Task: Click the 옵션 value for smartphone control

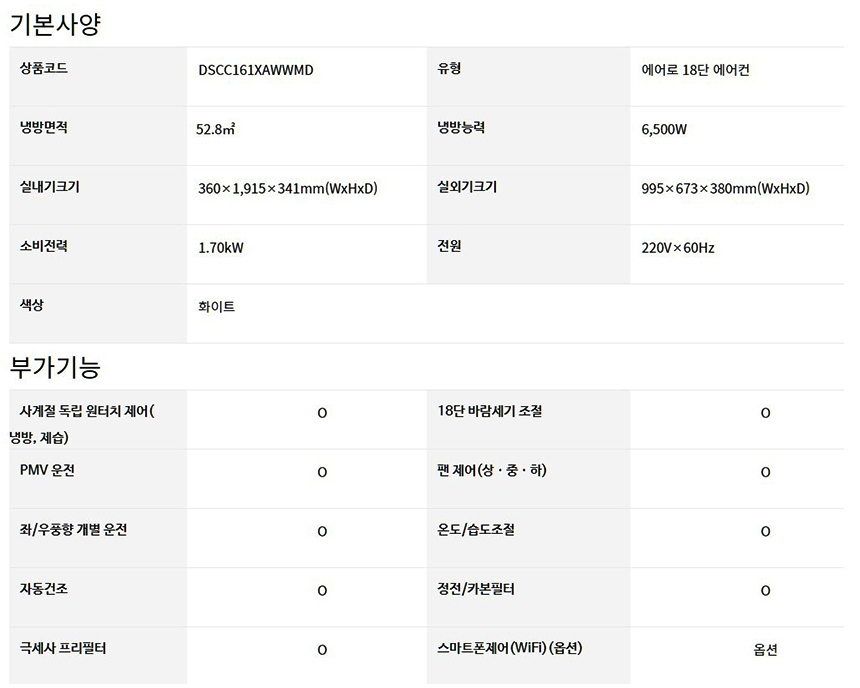Action: 765,650
